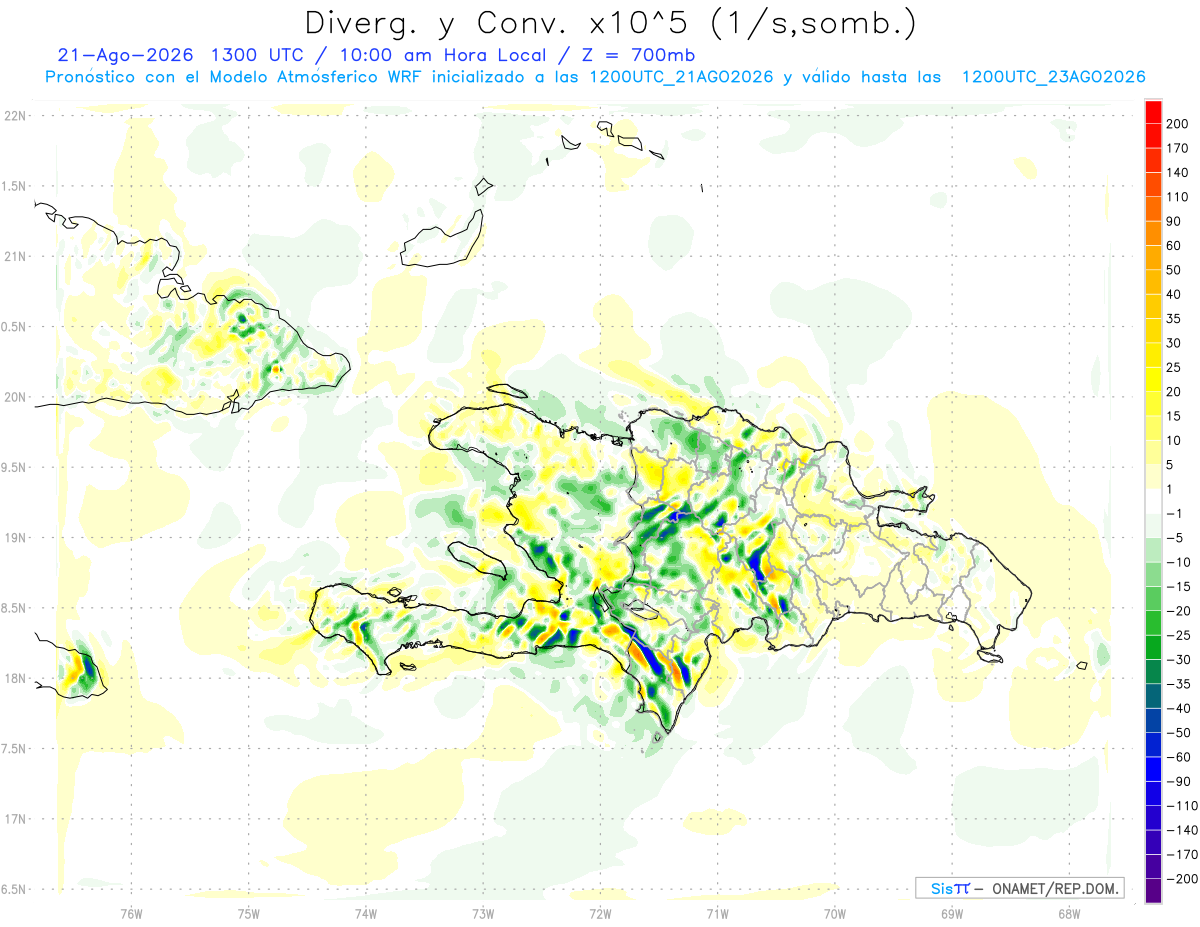The width and height of the screenshot is (1200, 927).
Task: Click the bottom purple swatch below -200
Action: click(1154, 890)
